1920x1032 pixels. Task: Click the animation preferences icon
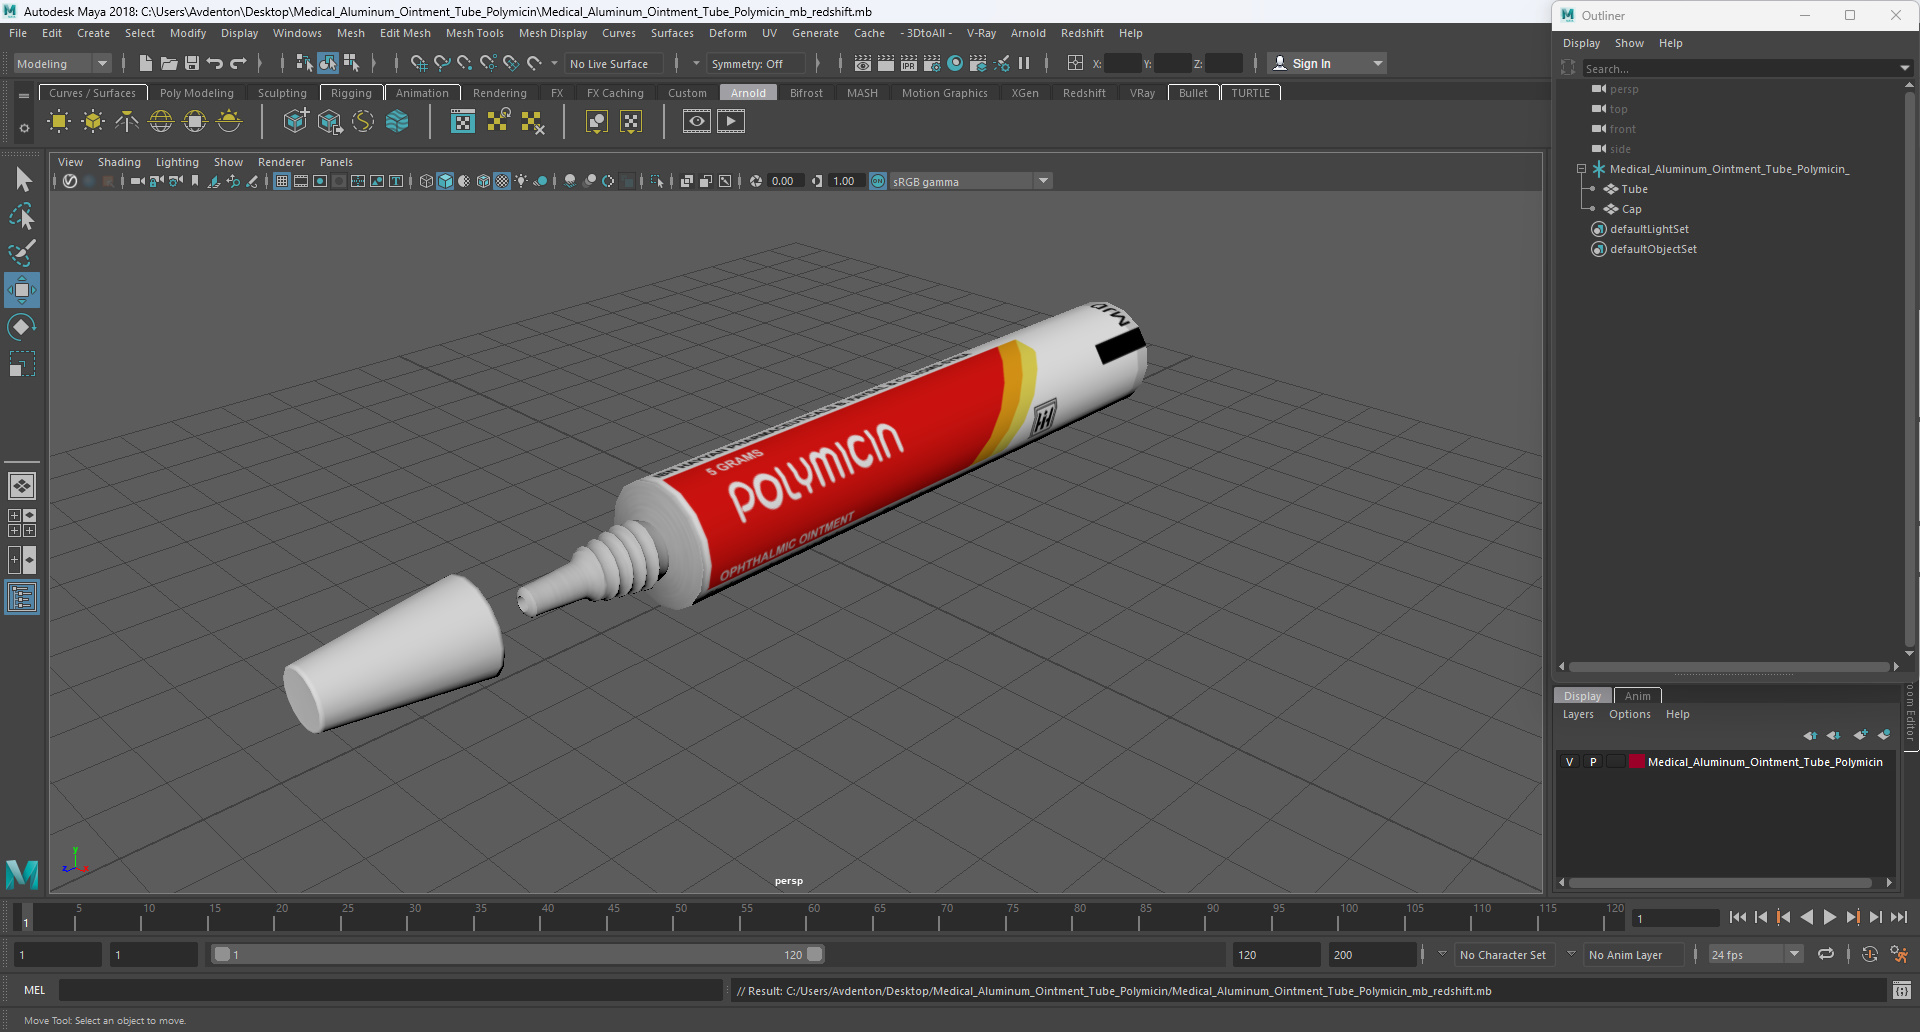(1899, 955)
